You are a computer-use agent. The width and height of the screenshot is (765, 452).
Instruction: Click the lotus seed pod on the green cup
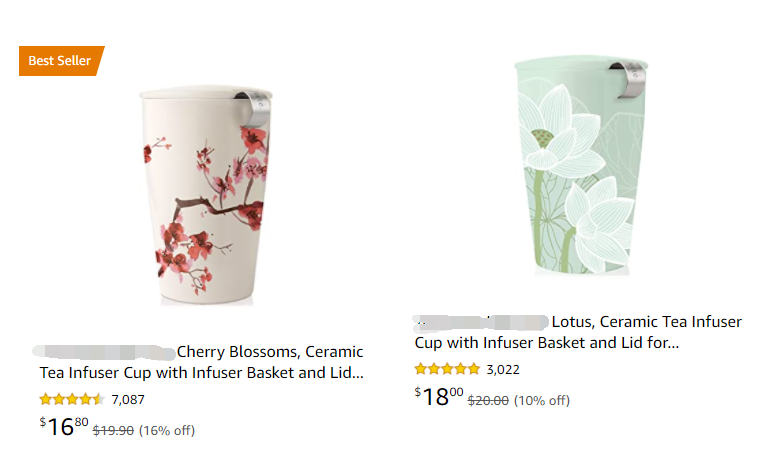(541, 138)
